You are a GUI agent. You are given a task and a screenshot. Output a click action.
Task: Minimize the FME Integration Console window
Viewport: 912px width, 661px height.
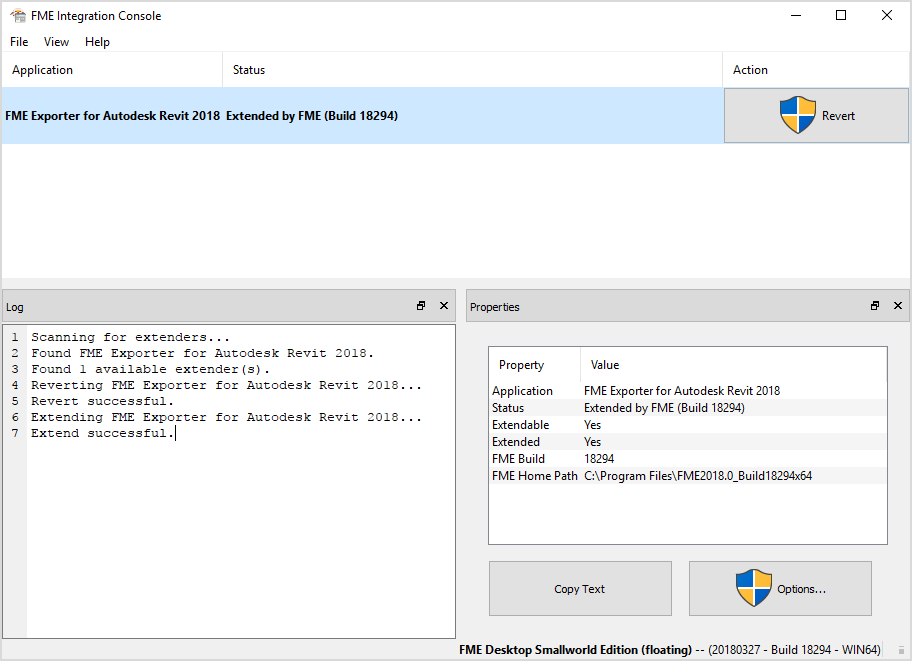coord(796,16)
